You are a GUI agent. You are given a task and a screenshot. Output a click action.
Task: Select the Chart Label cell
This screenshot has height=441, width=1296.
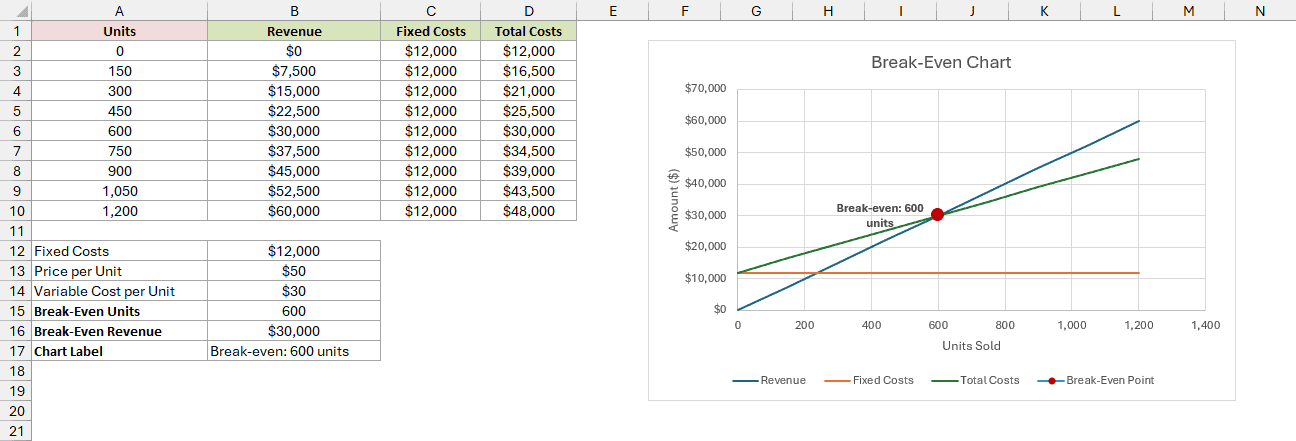click(120, 351)
